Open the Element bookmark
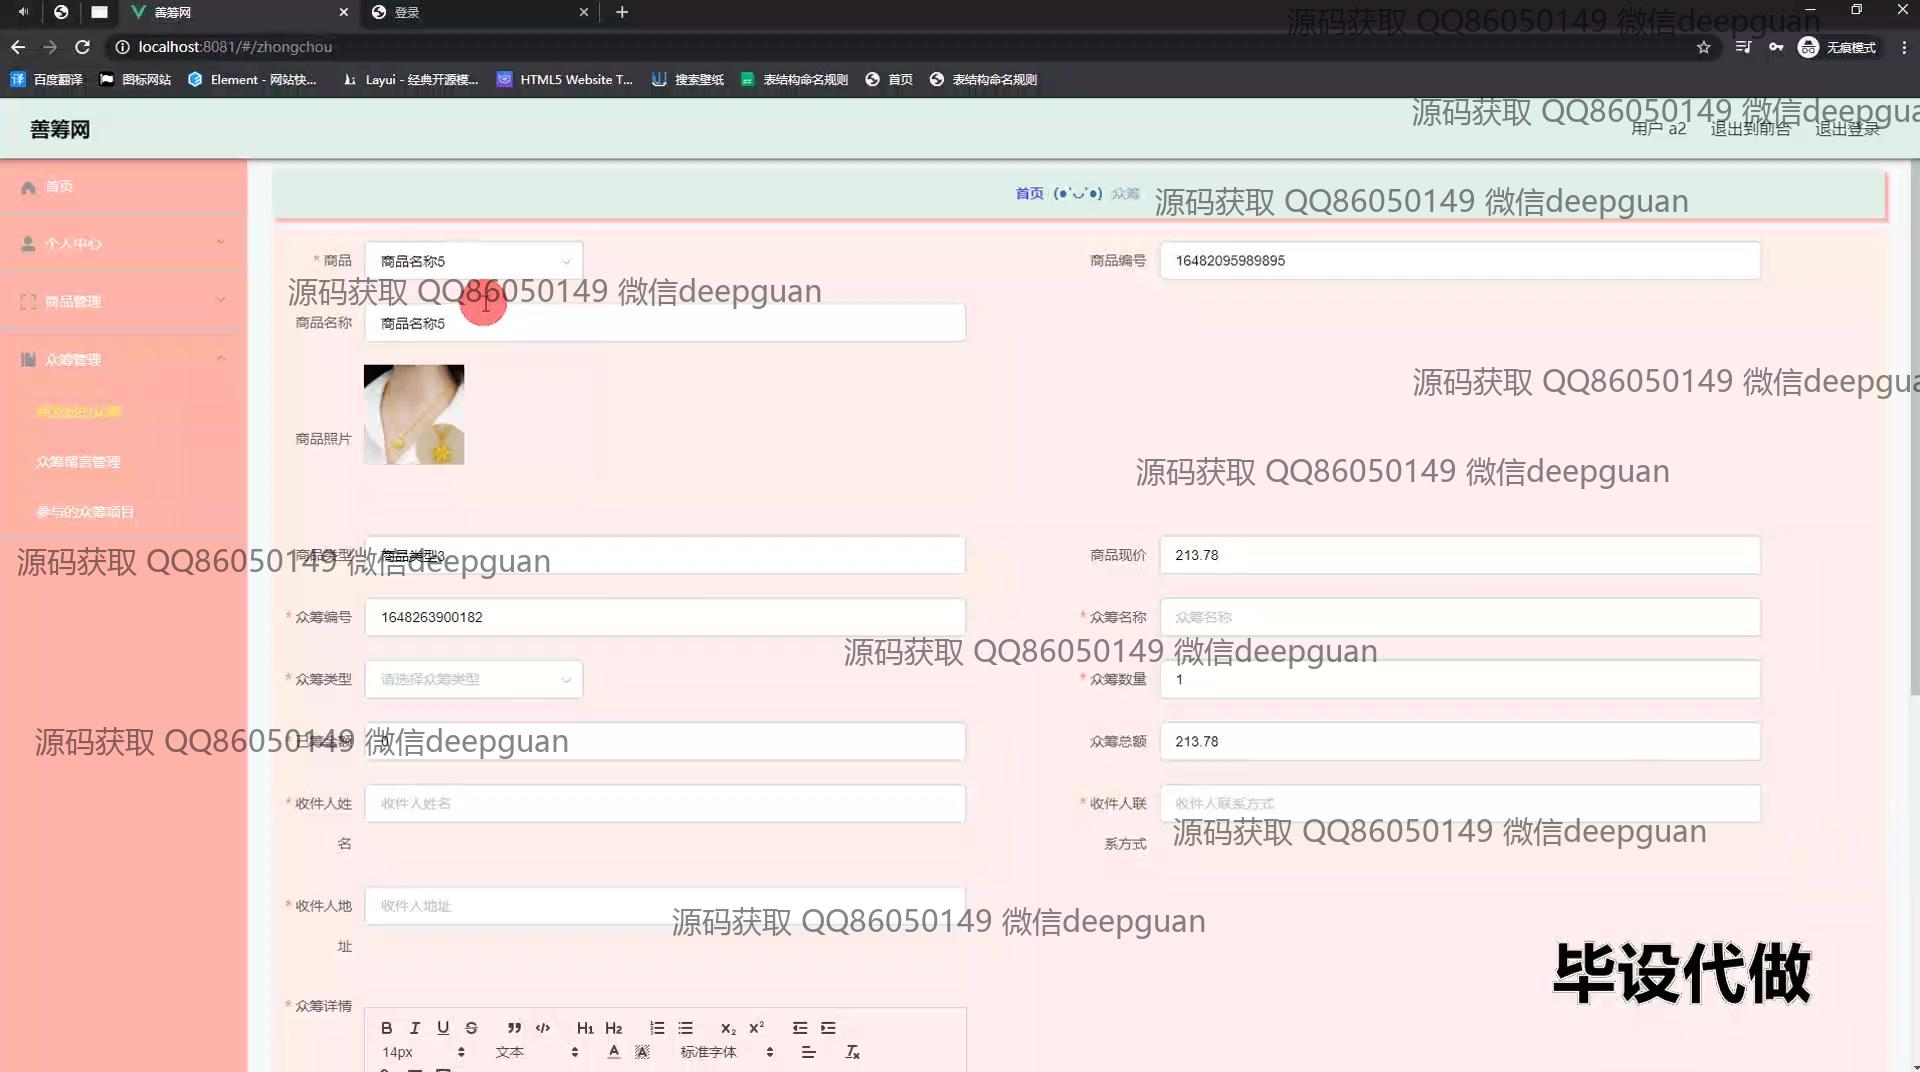1920x1072 pixels. [x=253, y=79]
